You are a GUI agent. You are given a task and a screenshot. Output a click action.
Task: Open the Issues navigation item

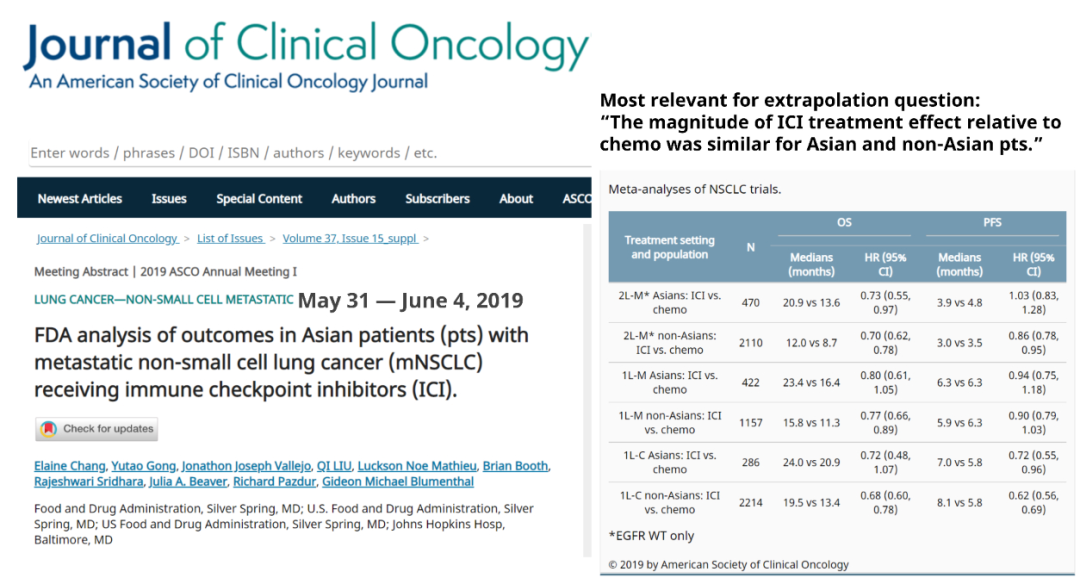coord(169,199)
